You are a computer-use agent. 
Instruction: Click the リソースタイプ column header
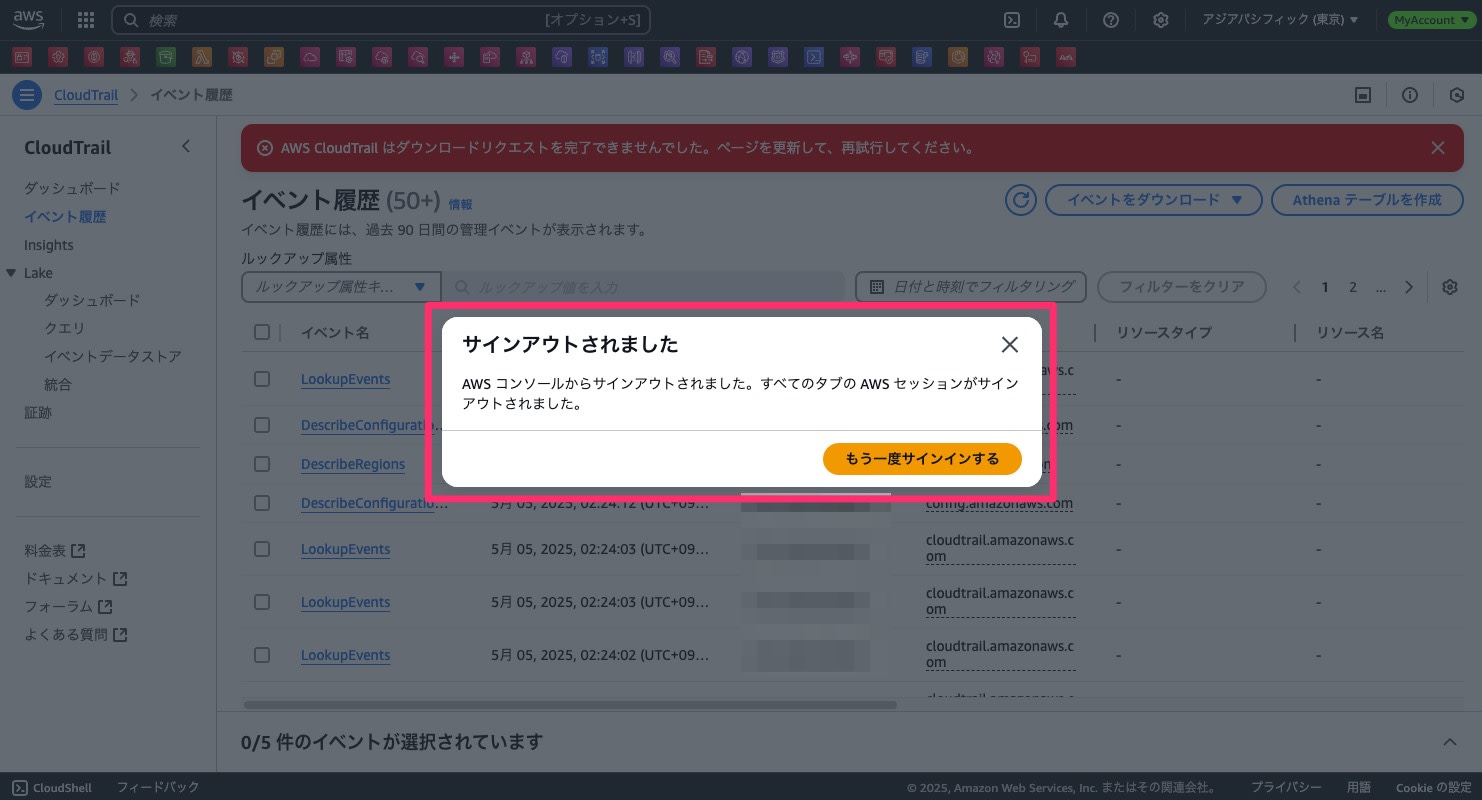[x=1164, y=332]
